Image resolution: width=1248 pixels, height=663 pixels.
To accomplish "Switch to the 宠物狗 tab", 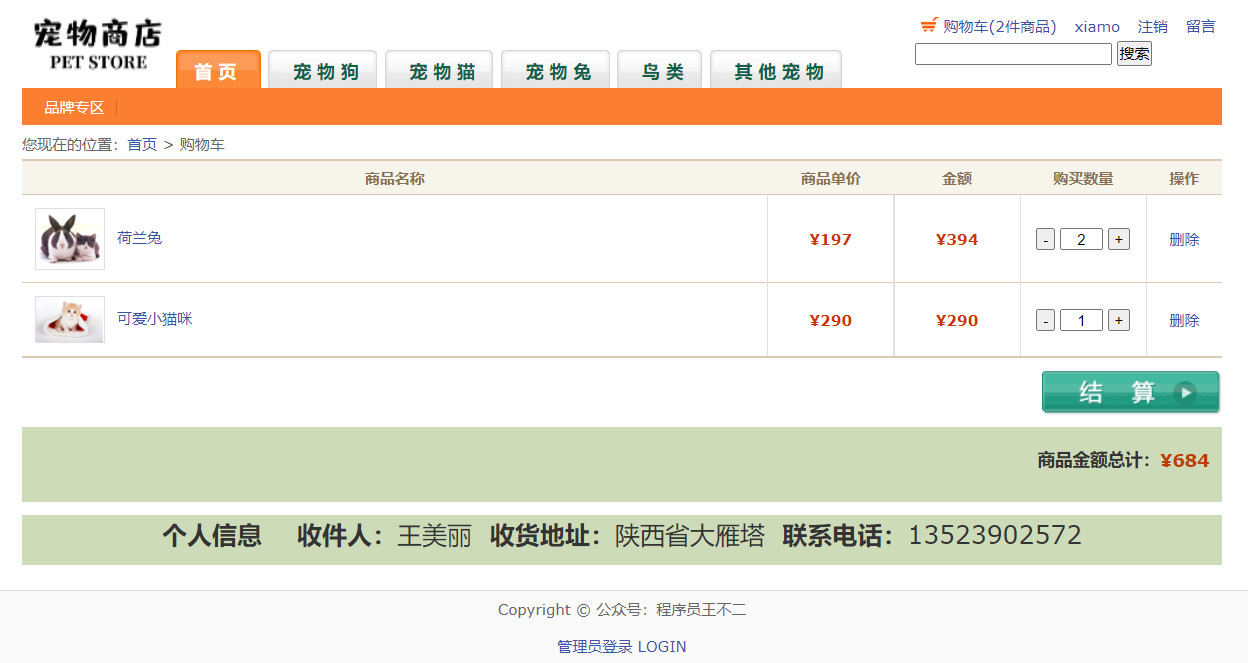I will pos(322,72).
